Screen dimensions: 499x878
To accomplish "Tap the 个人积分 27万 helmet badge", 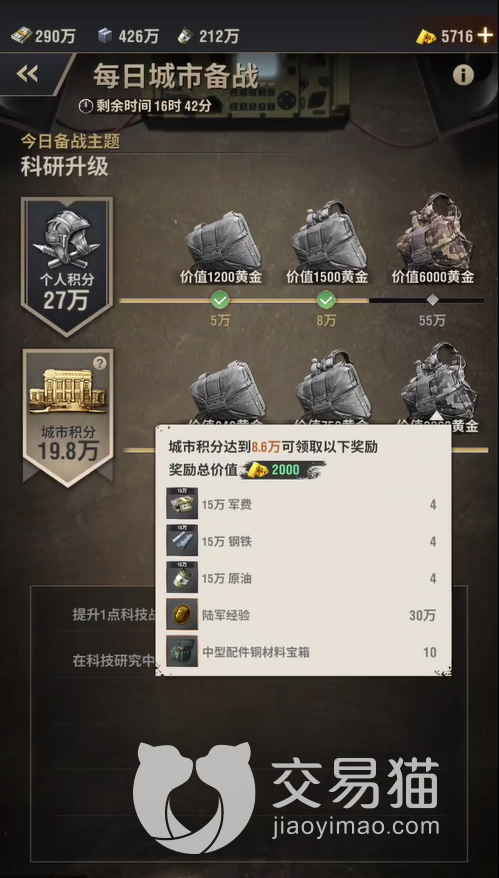I will click(x=67, y=266).
